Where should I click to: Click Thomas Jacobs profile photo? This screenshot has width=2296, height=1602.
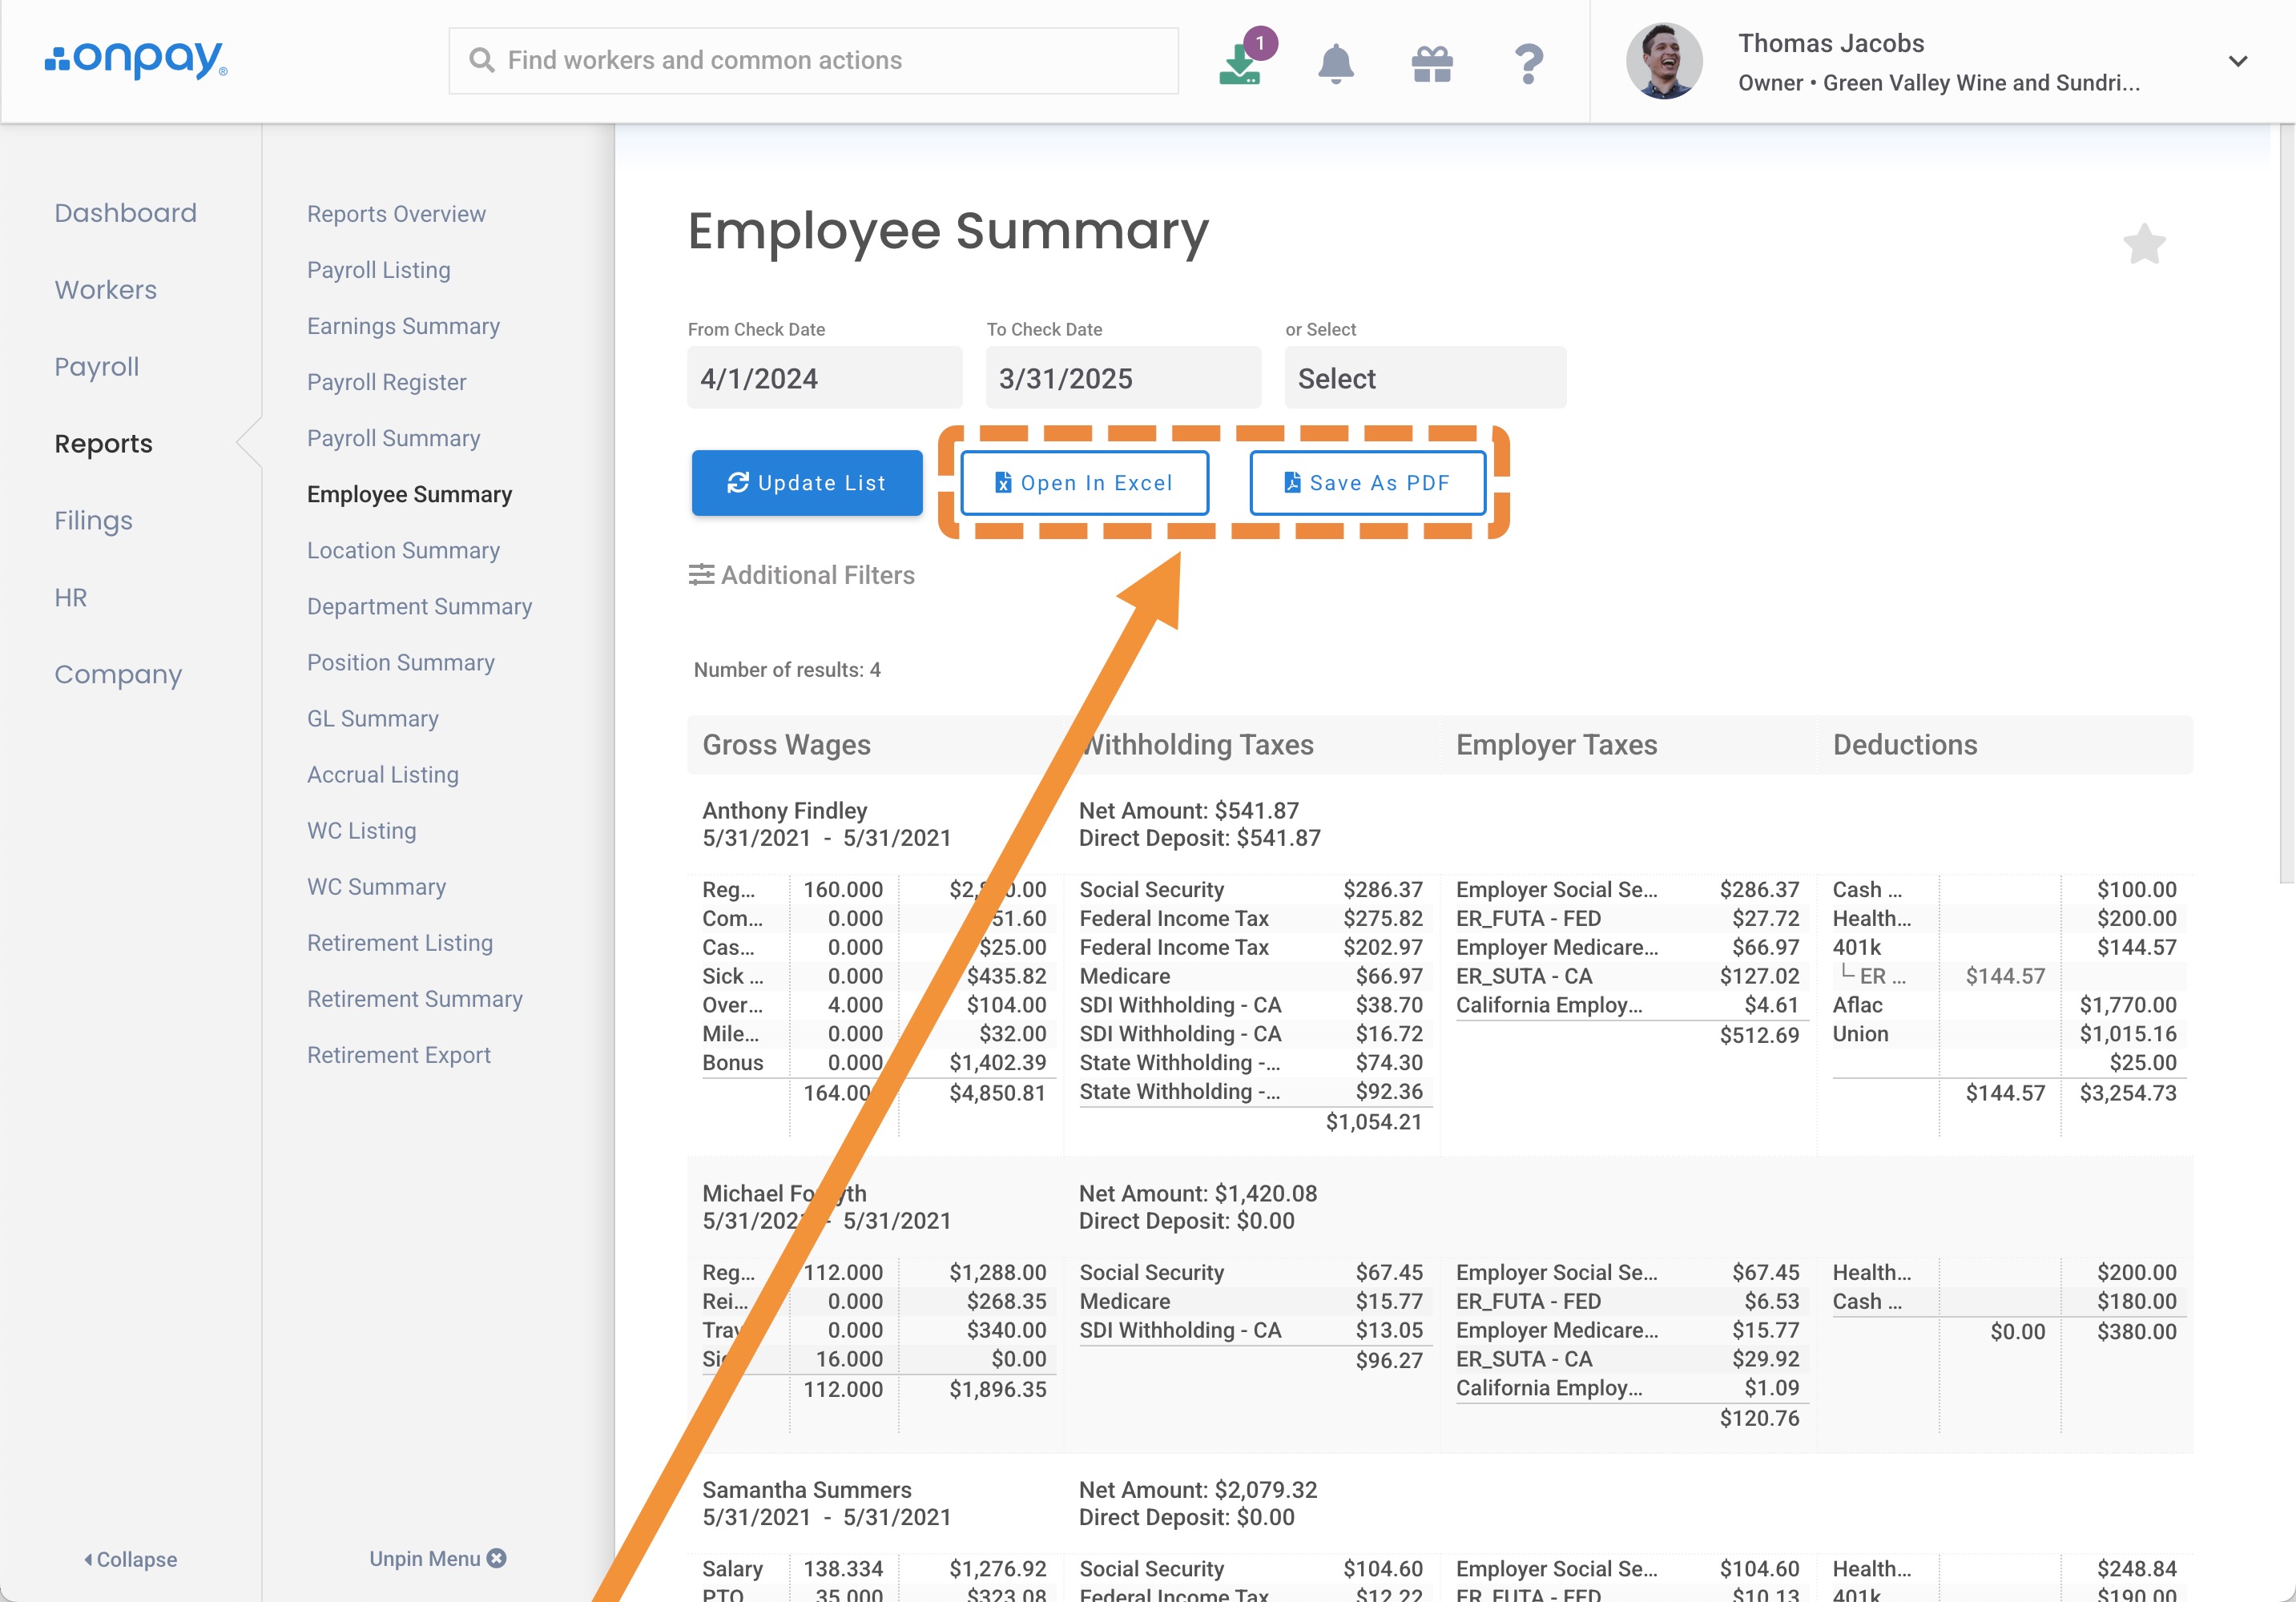1664,61
